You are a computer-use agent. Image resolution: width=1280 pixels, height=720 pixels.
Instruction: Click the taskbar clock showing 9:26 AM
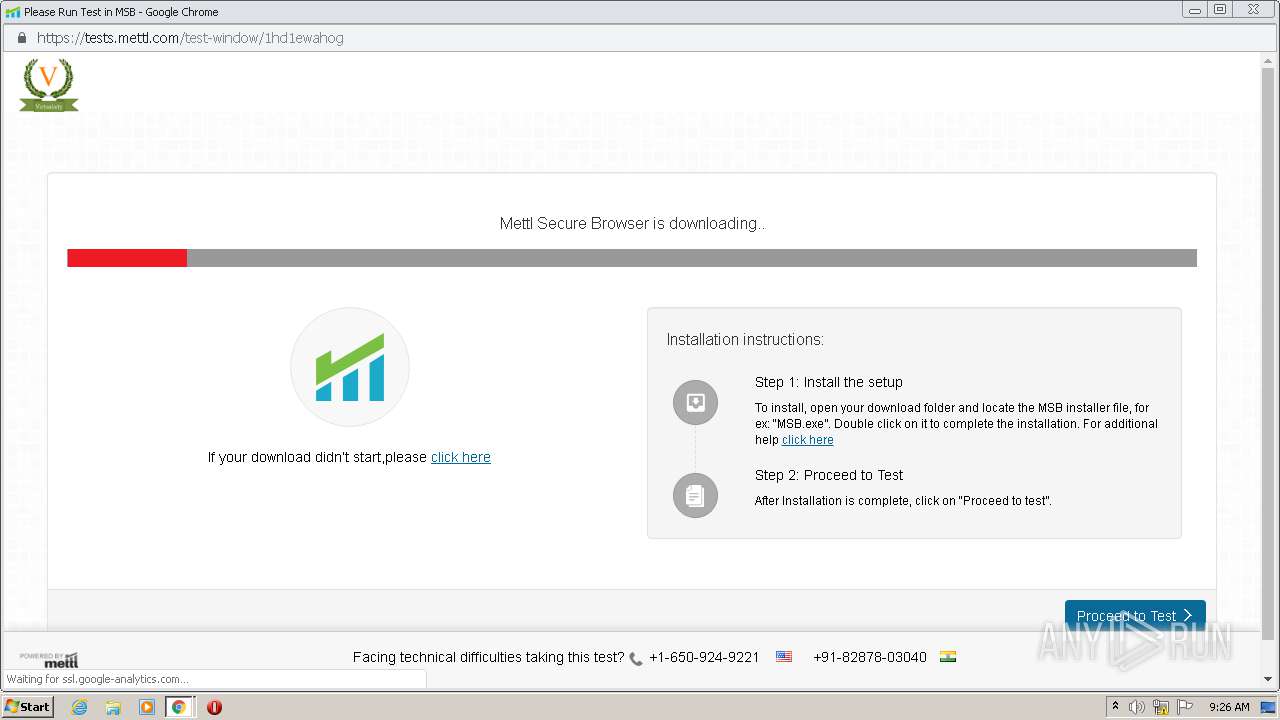[1229, 707]
